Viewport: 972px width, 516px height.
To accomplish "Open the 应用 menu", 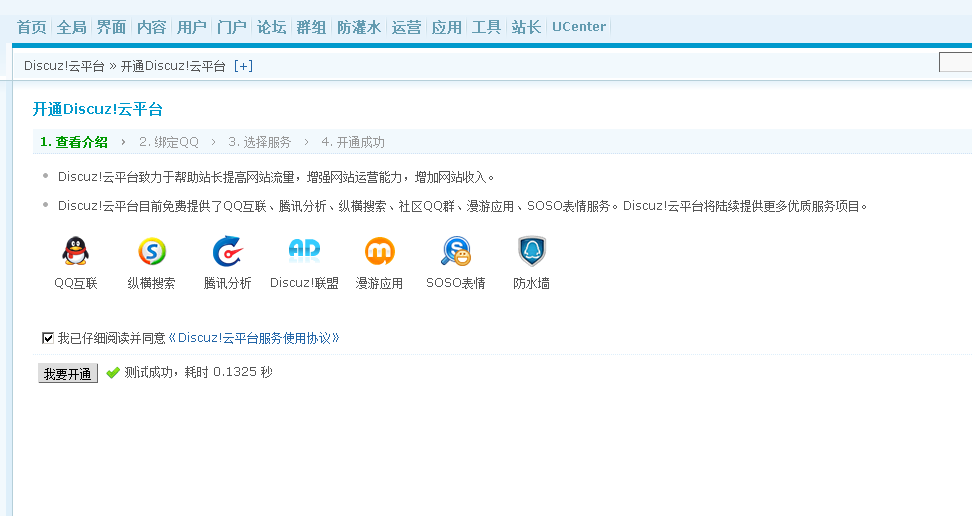I will tap(447, 27).
